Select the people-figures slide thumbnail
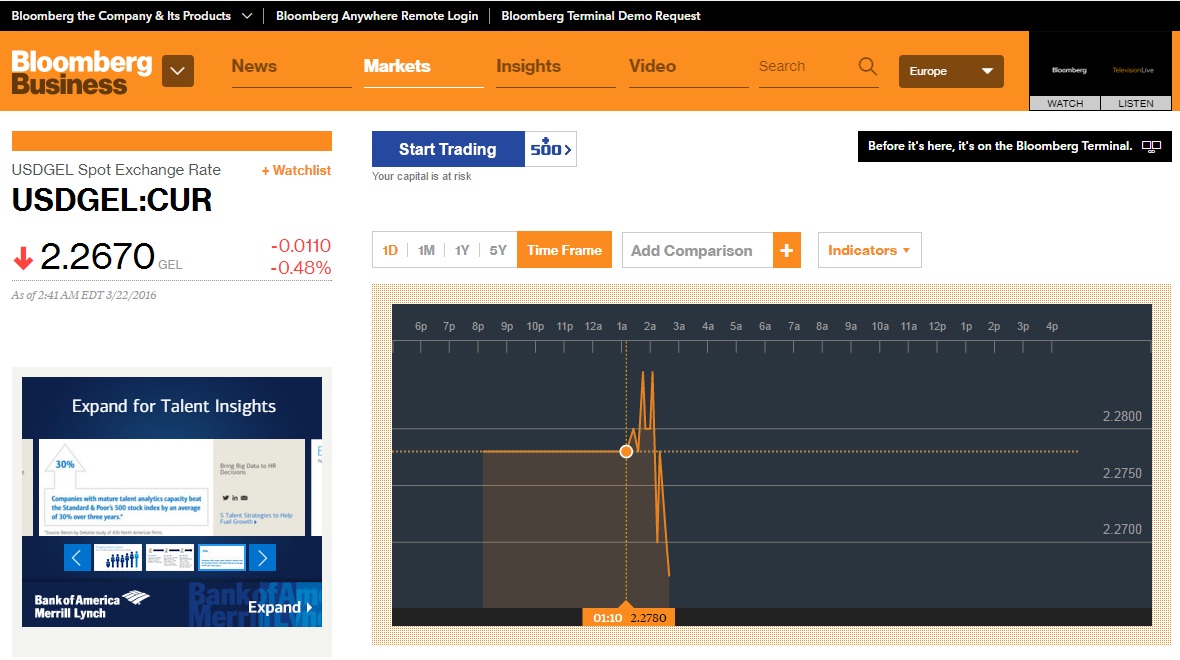 pos(118,558)
